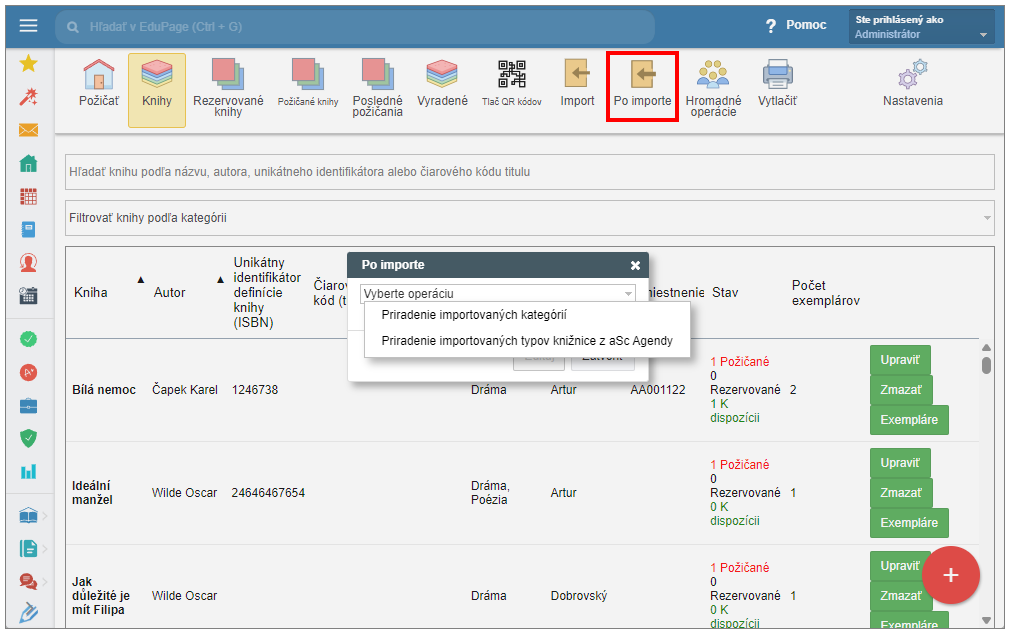Click Exempláre button for Ideální manžel

point(908,522)
